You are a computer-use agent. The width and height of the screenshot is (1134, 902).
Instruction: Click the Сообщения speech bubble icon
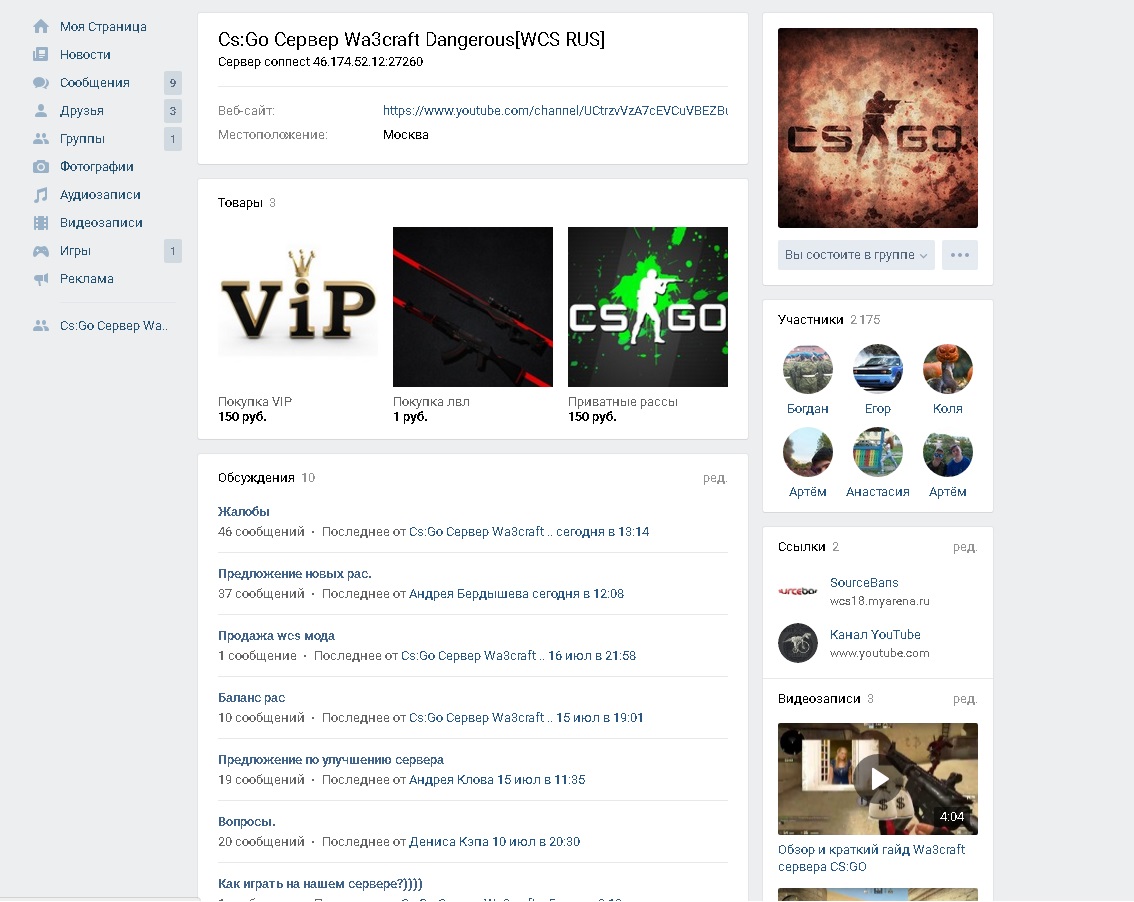pos(41,82)
